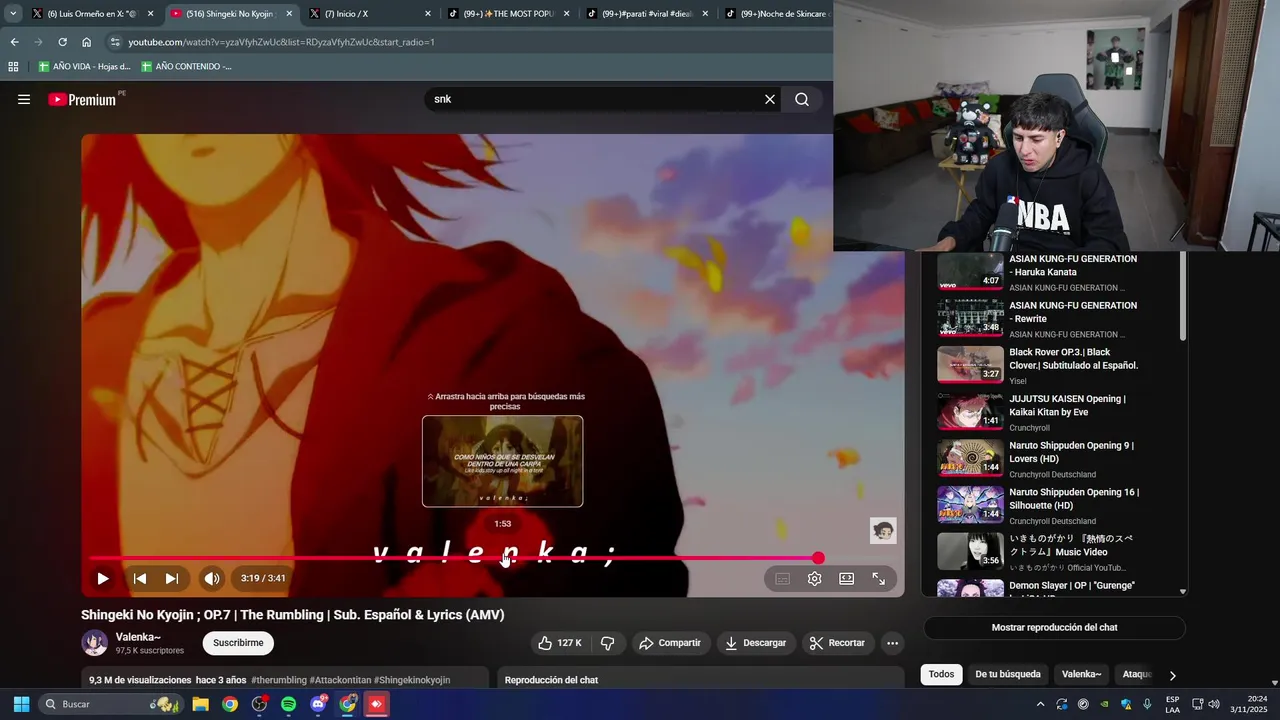Dislike the video with thumbs down

(x=607, y=643)
